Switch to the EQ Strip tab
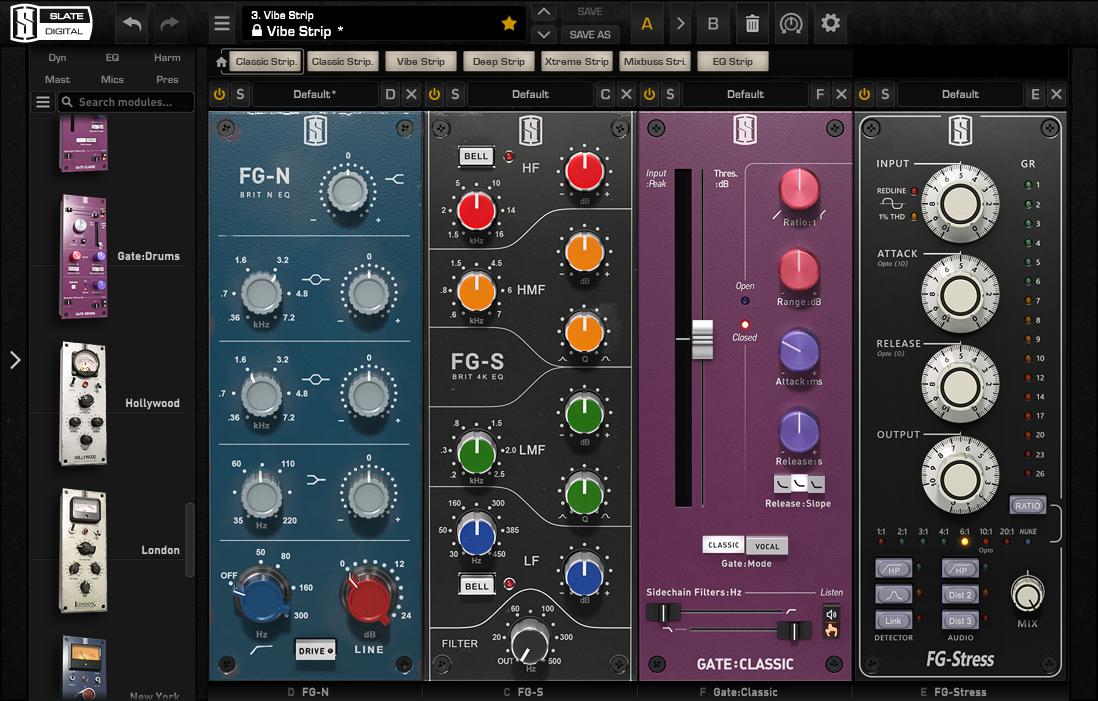 (732, 62)
